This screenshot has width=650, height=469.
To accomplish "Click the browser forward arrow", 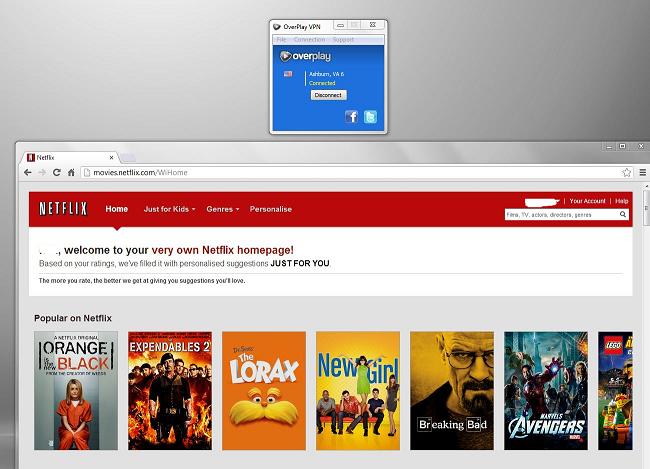I will (x=42, y=173).
